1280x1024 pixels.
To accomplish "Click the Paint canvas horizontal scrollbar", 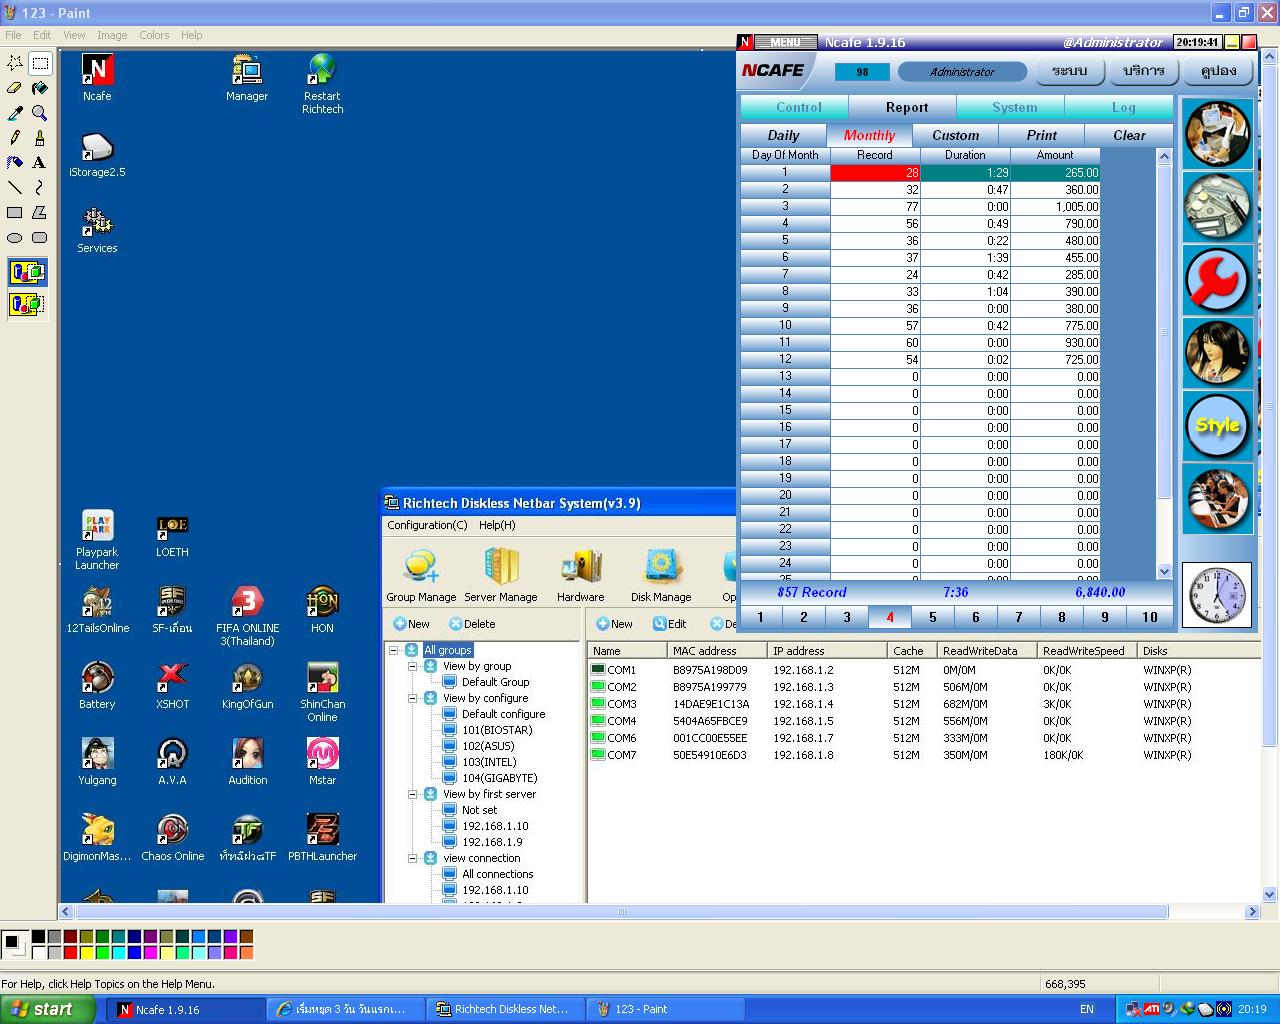I will point(622,912).
